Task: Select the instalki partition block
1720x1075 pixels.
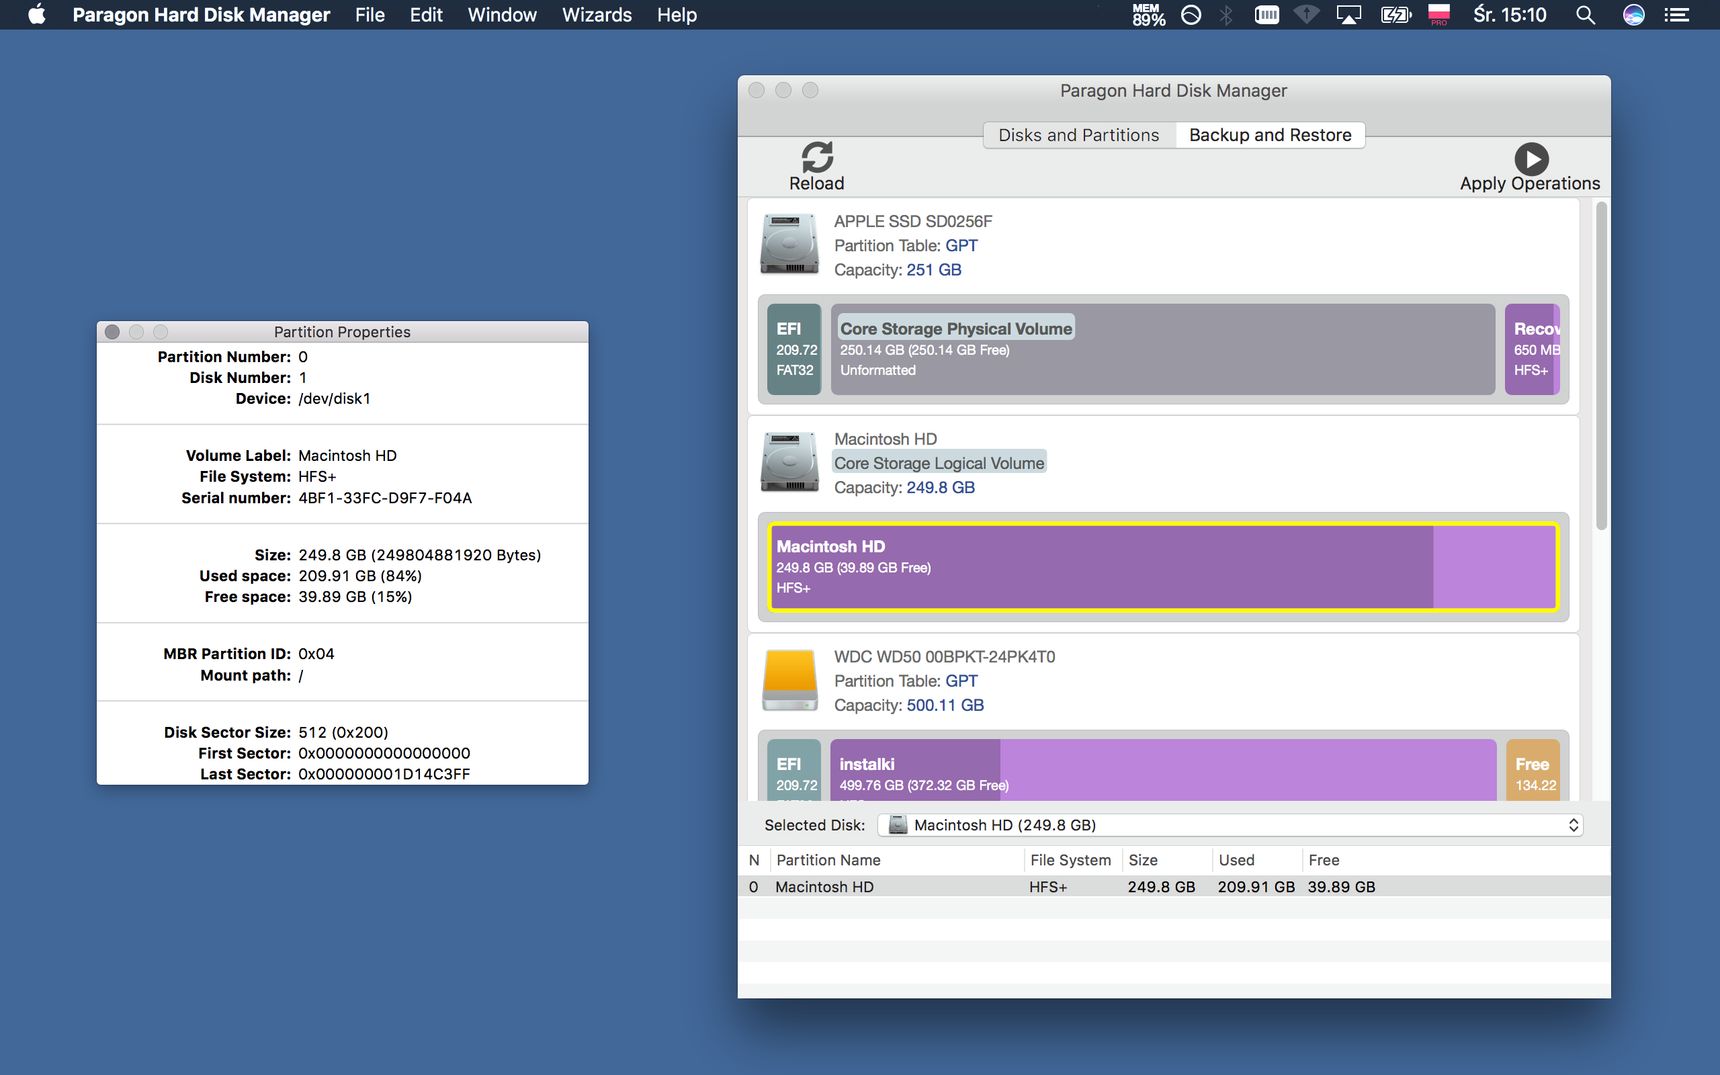Action: click(1163, 769)
